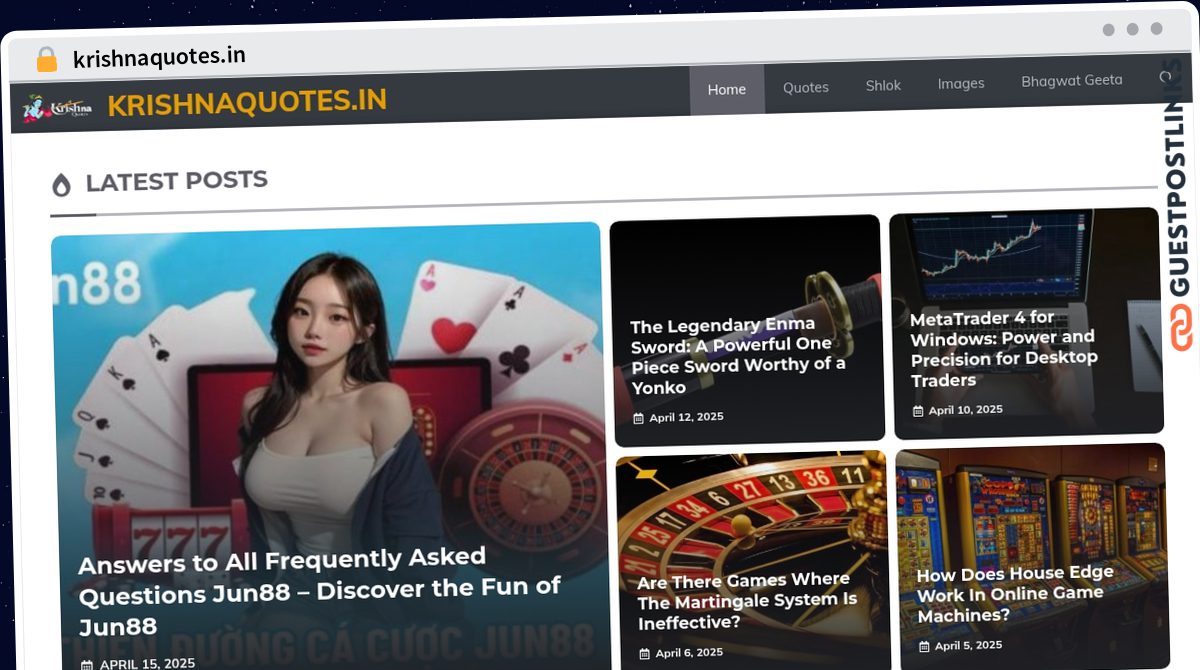1200x670 pixels.
Task: Click calendar icon next to April 6, 2025
Action: click(x=645, y=654)
